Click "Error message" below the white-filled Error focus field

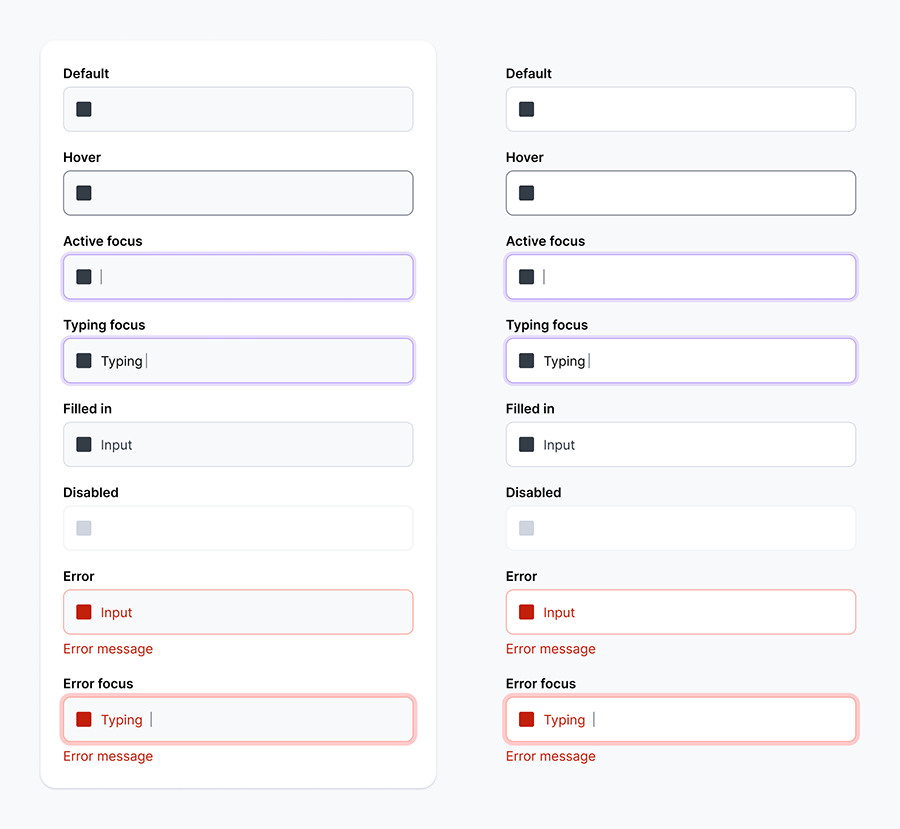pyautogui.click(x=551, y=756)
